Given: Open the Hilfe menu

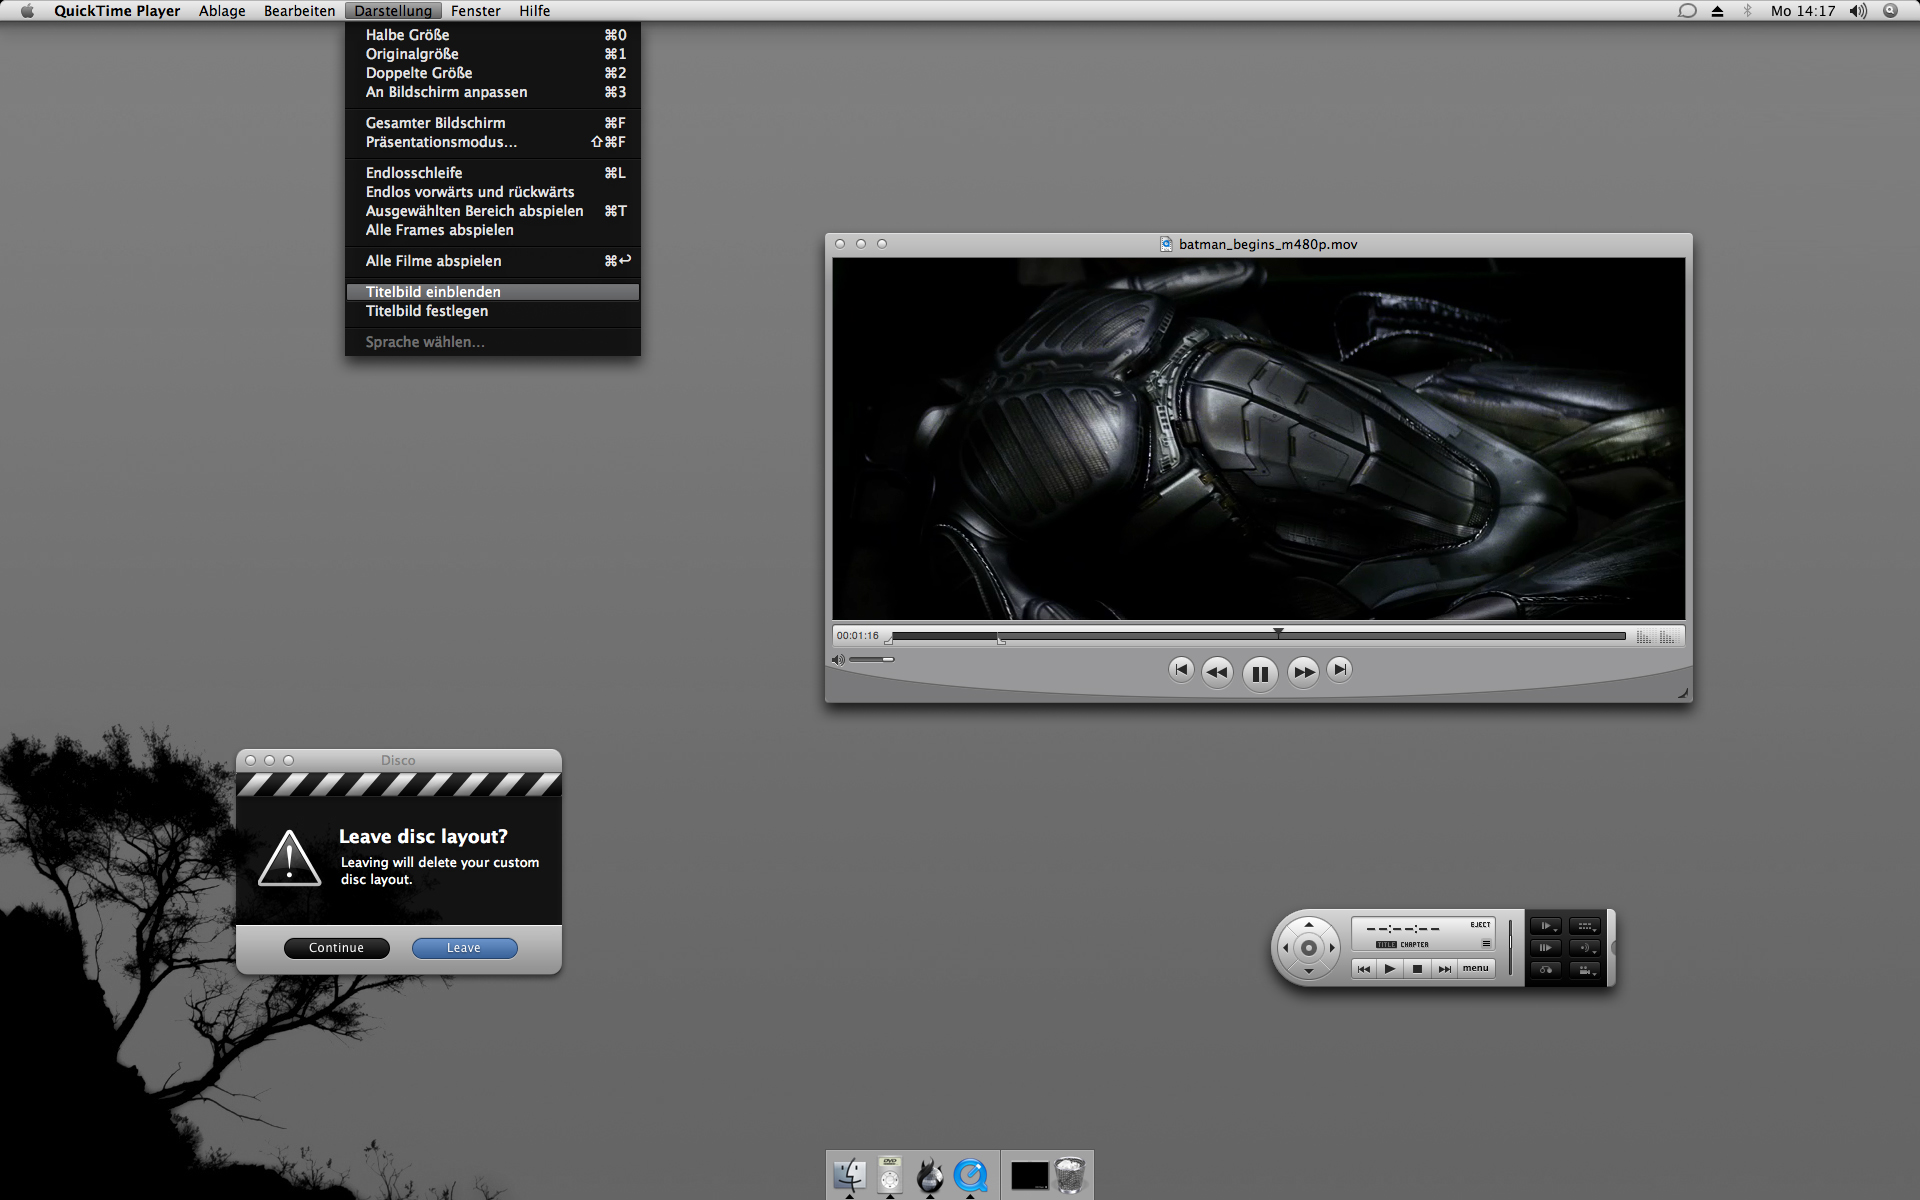Looking at the screenshot, I should (534, 11).
